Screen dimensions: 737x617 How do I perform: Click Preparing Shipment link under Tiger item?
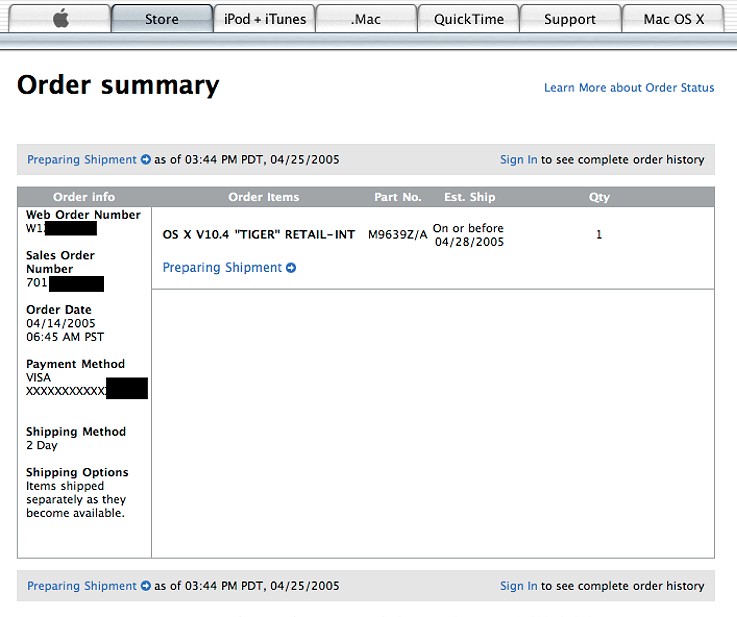(x=222, y=267)
